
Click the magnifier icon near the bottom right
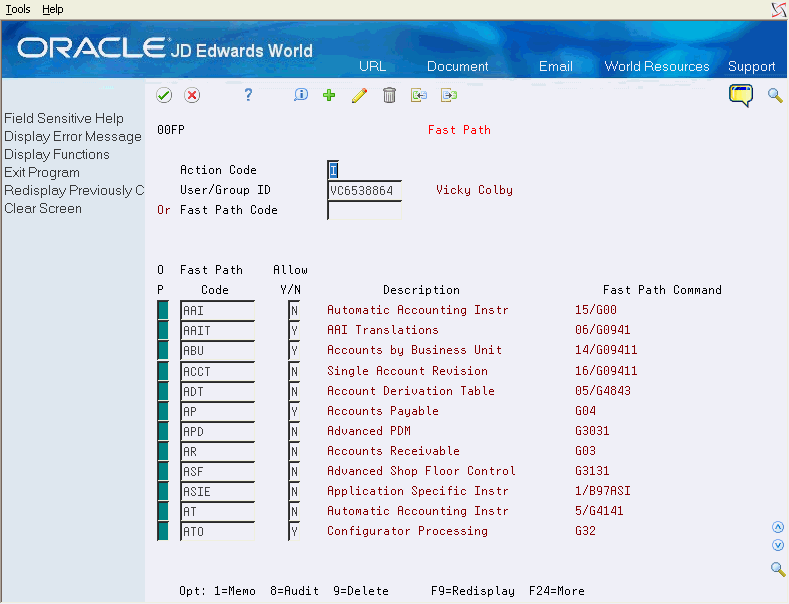click(778, 569)
